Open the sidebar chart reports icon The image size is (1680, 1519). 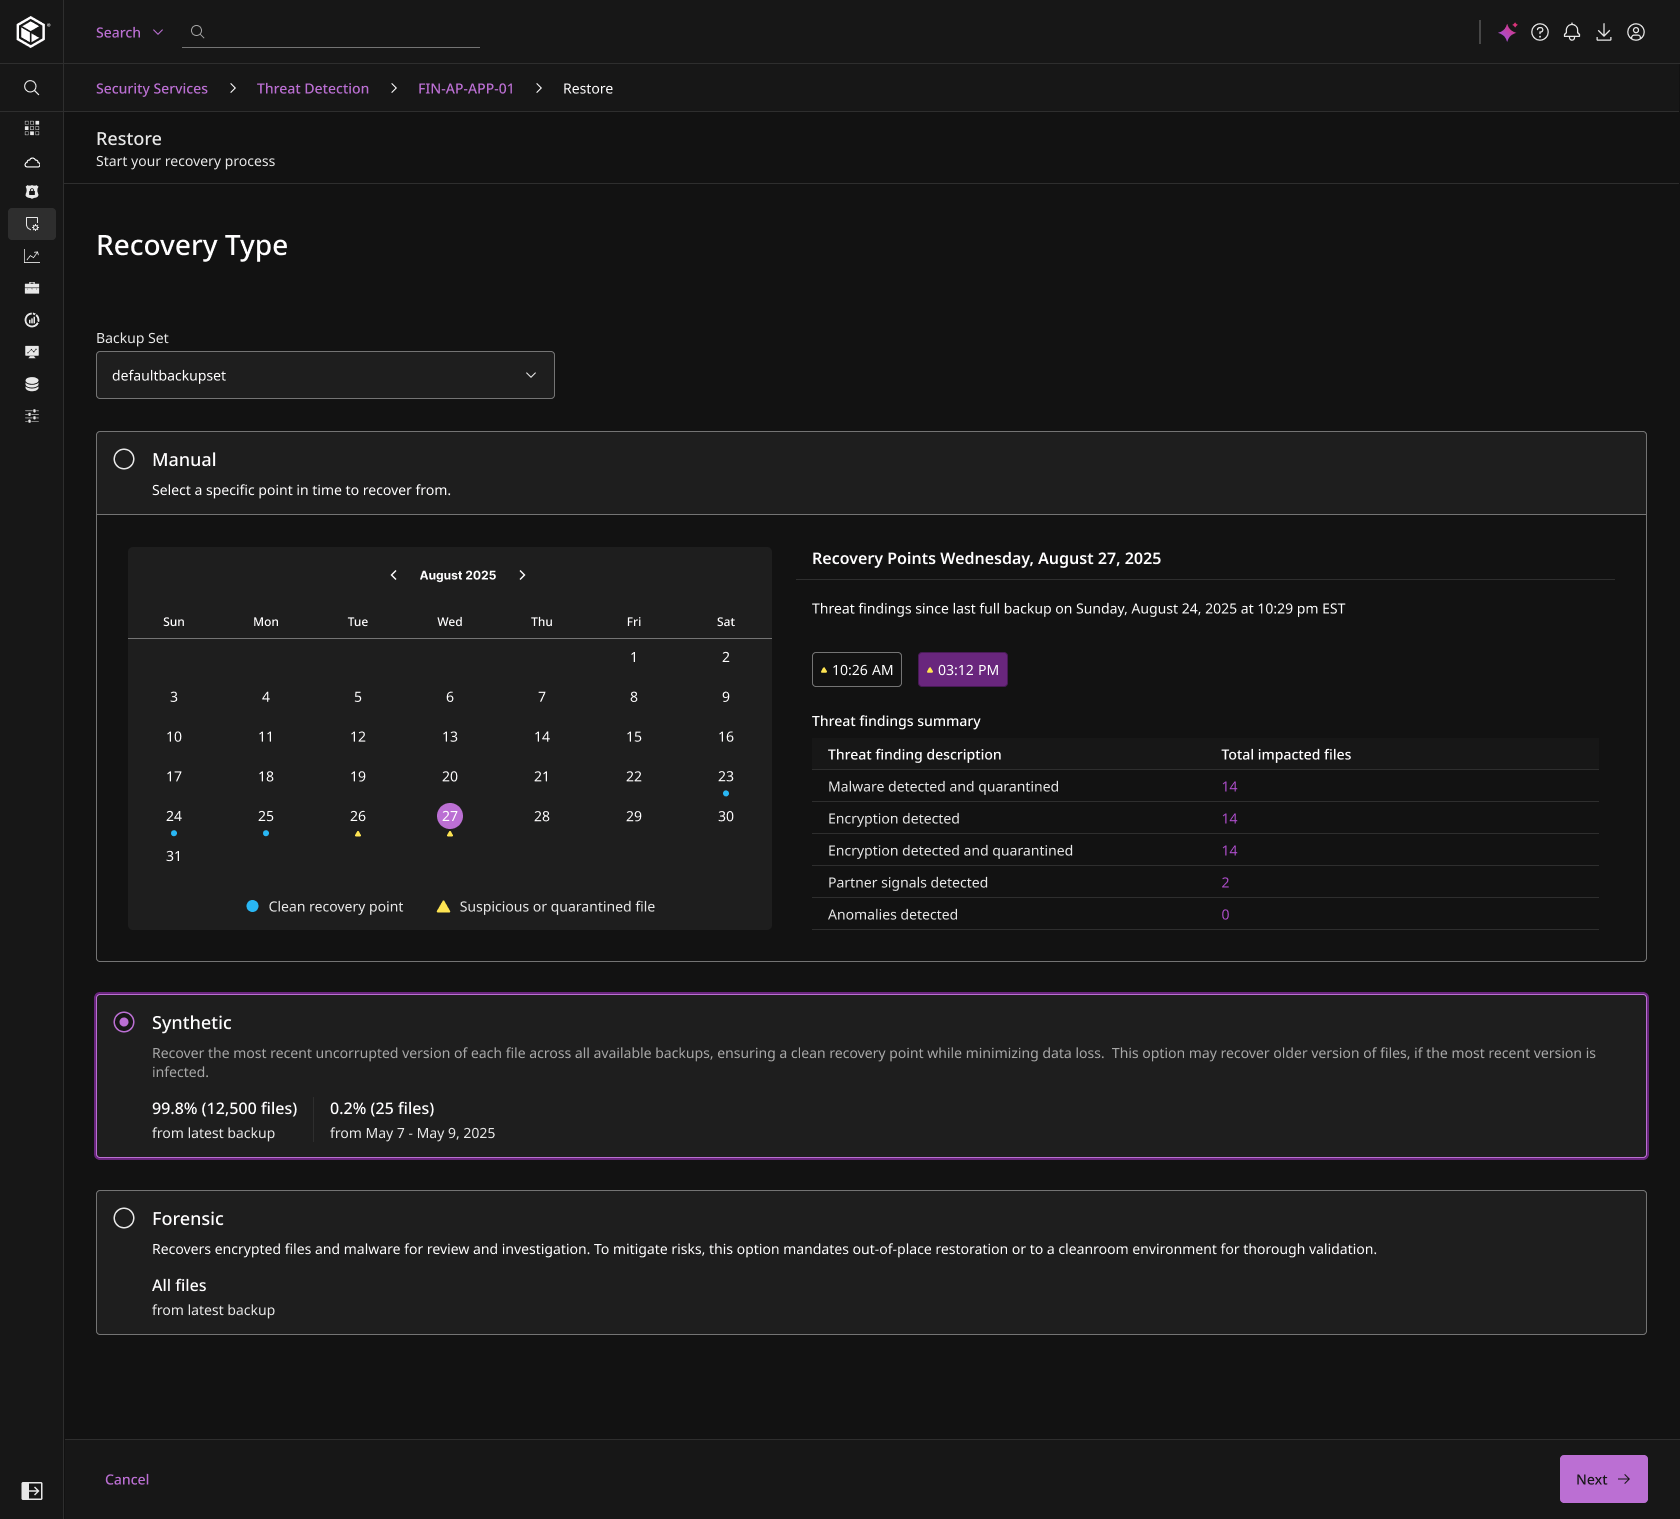tap(32, 256)
